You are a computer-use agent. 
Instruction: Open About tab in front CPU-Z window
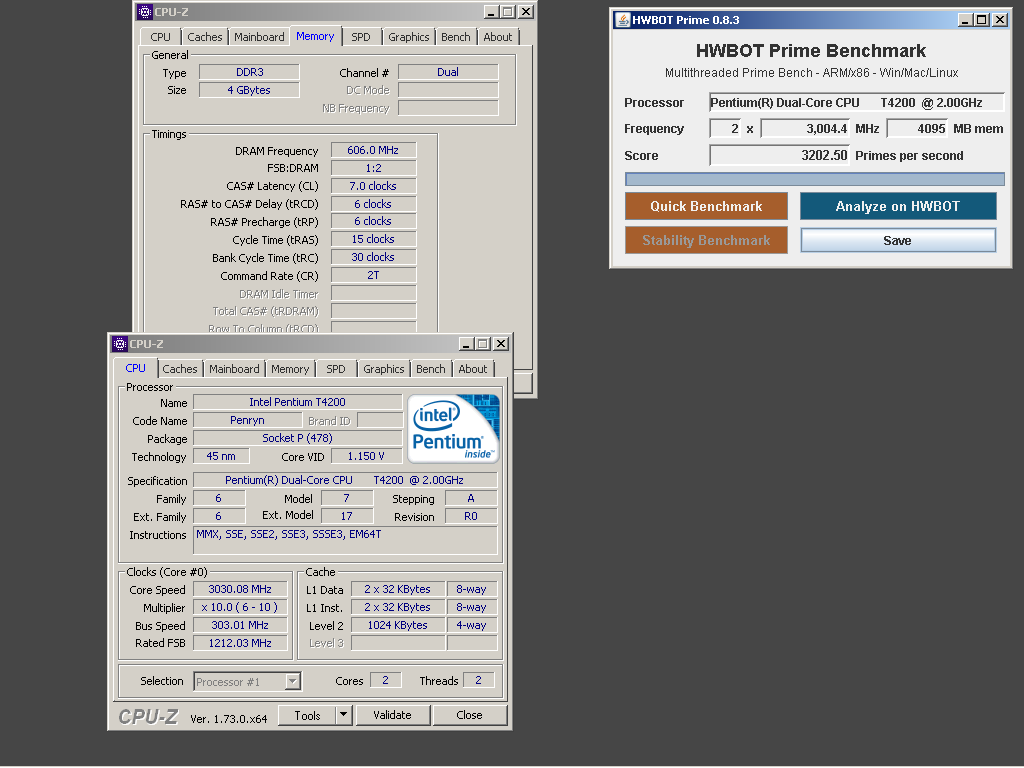pyautogui.click(x=473, y=369)
